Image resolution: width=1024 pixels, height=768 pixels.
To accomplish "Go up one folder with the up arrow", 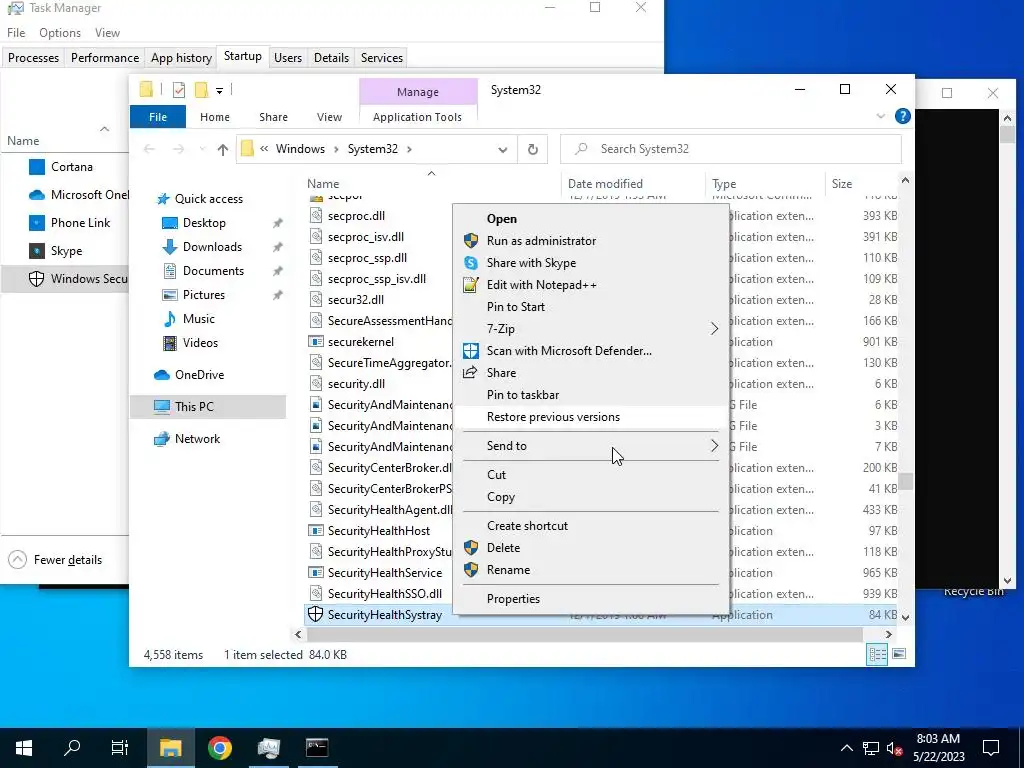I will (x=223, y=150).
